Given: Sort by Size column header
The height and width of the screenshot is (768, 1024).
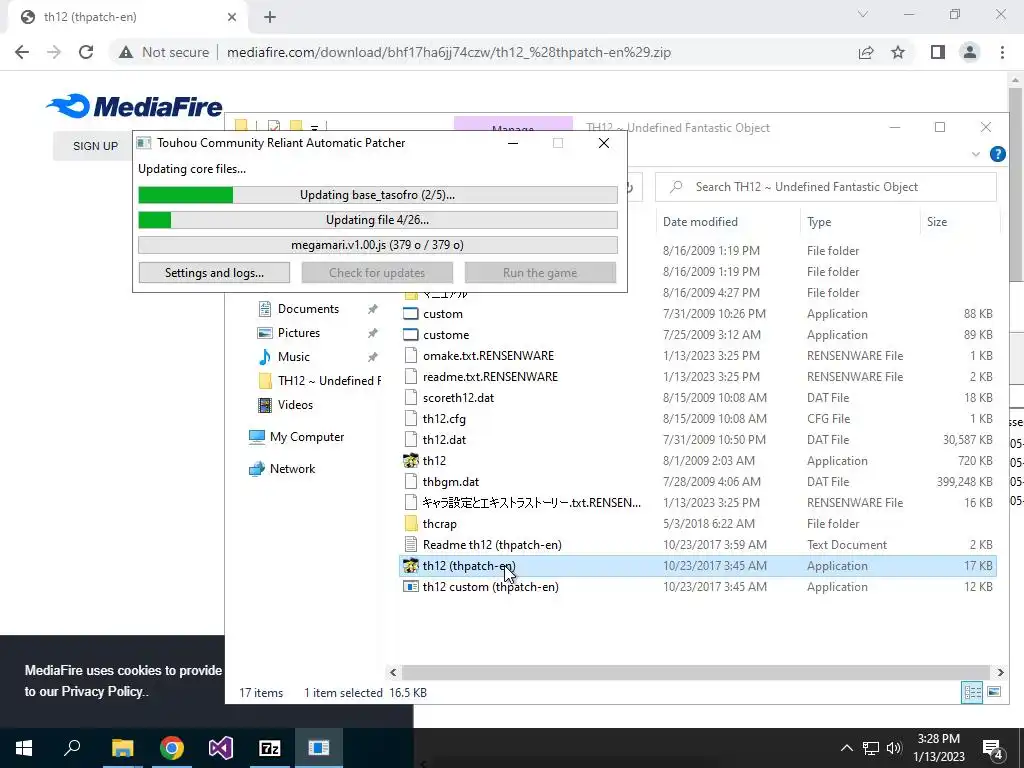Looking at the screenshot, I should pos(936,222).
